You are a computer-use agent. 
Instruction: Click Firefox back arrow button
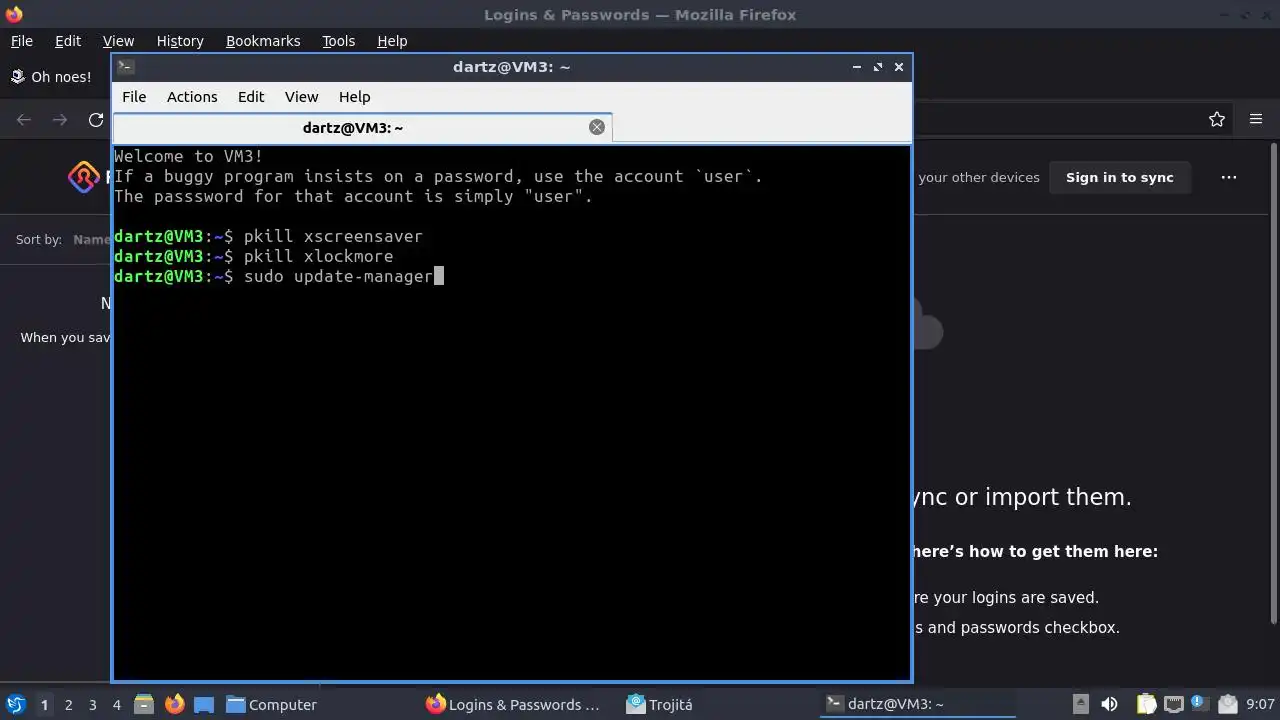(x=24, y=120)
